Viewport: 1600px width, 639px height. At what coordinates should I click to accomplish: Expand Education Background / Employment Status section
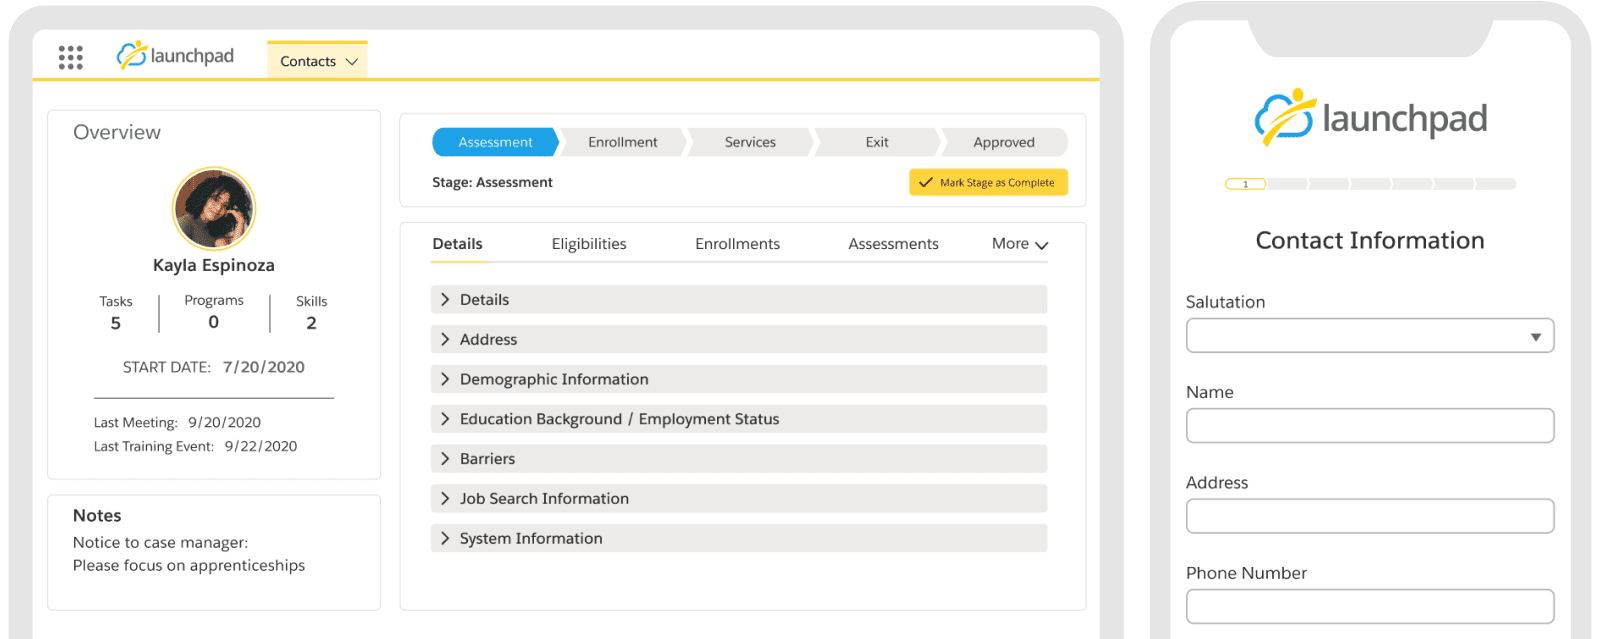(x=739, y=419)
